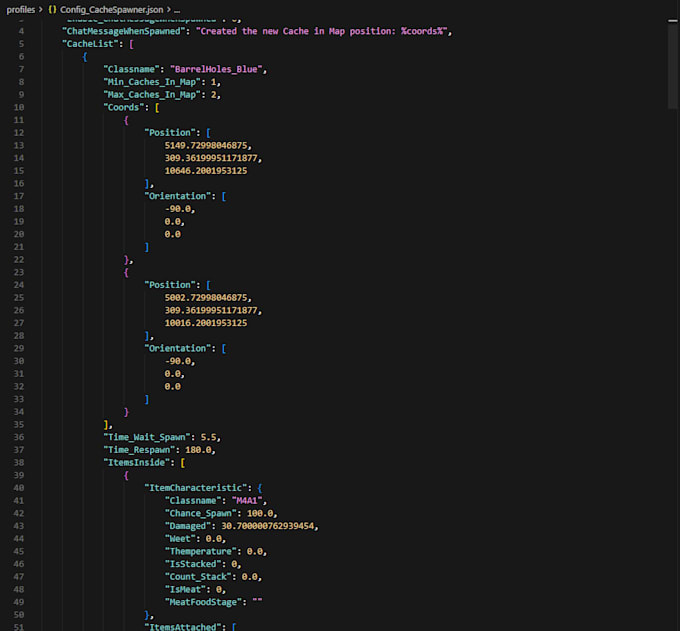Click line number 5 in the gutter
680x631 pixels.
[x=21, y=44]
